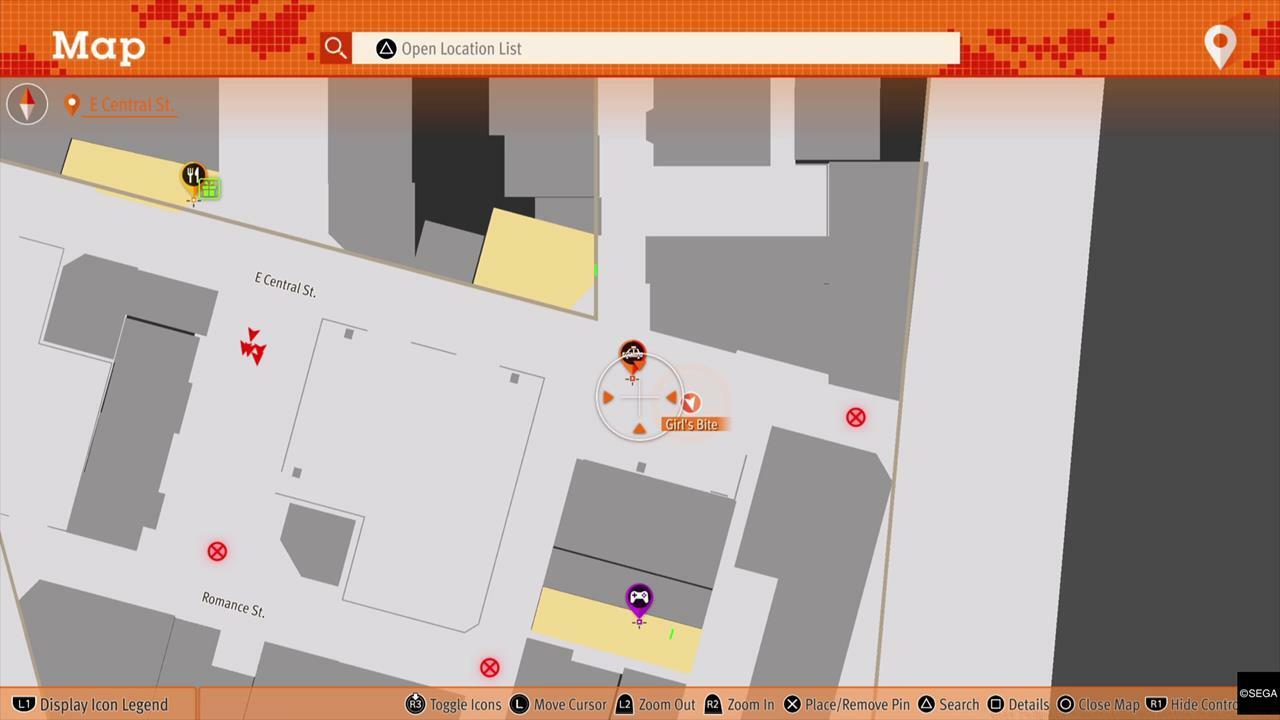Viewport: 1280px width, 720px height.
Task: Toggle Icons on the map
Action: (x=453, y=704)
